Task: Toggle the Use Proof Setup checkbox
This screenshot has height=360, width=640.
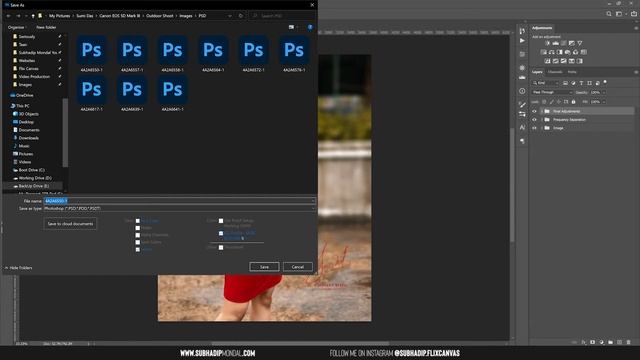Action: (221, 221)
